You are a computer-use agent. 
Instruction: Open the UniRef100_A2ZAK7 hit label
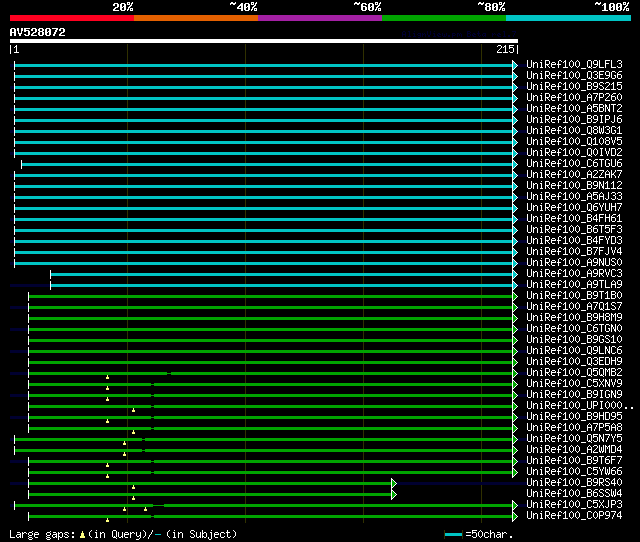pyautogui.click(x=574, y=174)
